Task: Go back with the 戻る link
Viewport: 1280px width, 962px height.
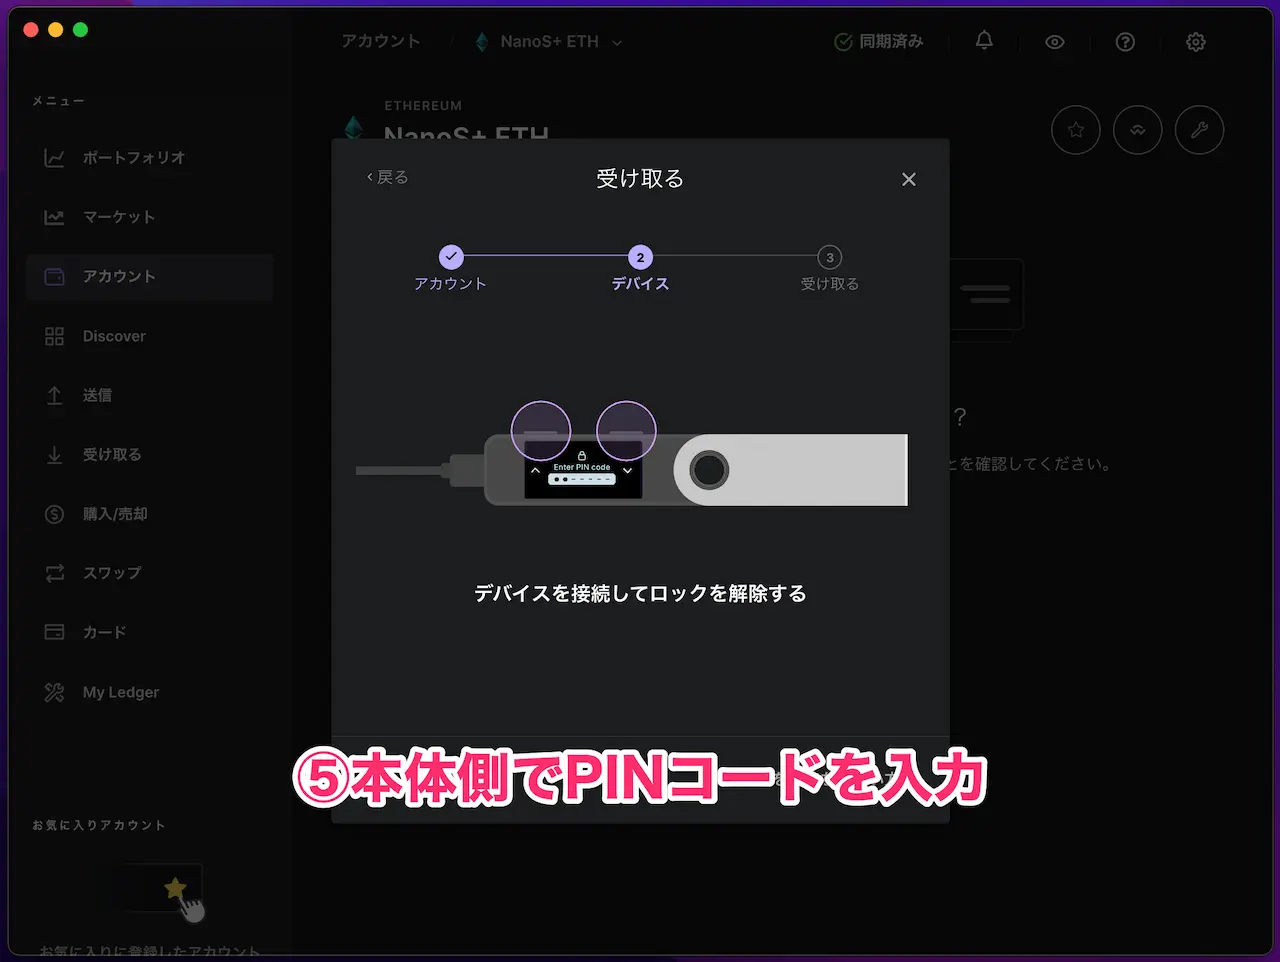Action: tap(388, 178)
